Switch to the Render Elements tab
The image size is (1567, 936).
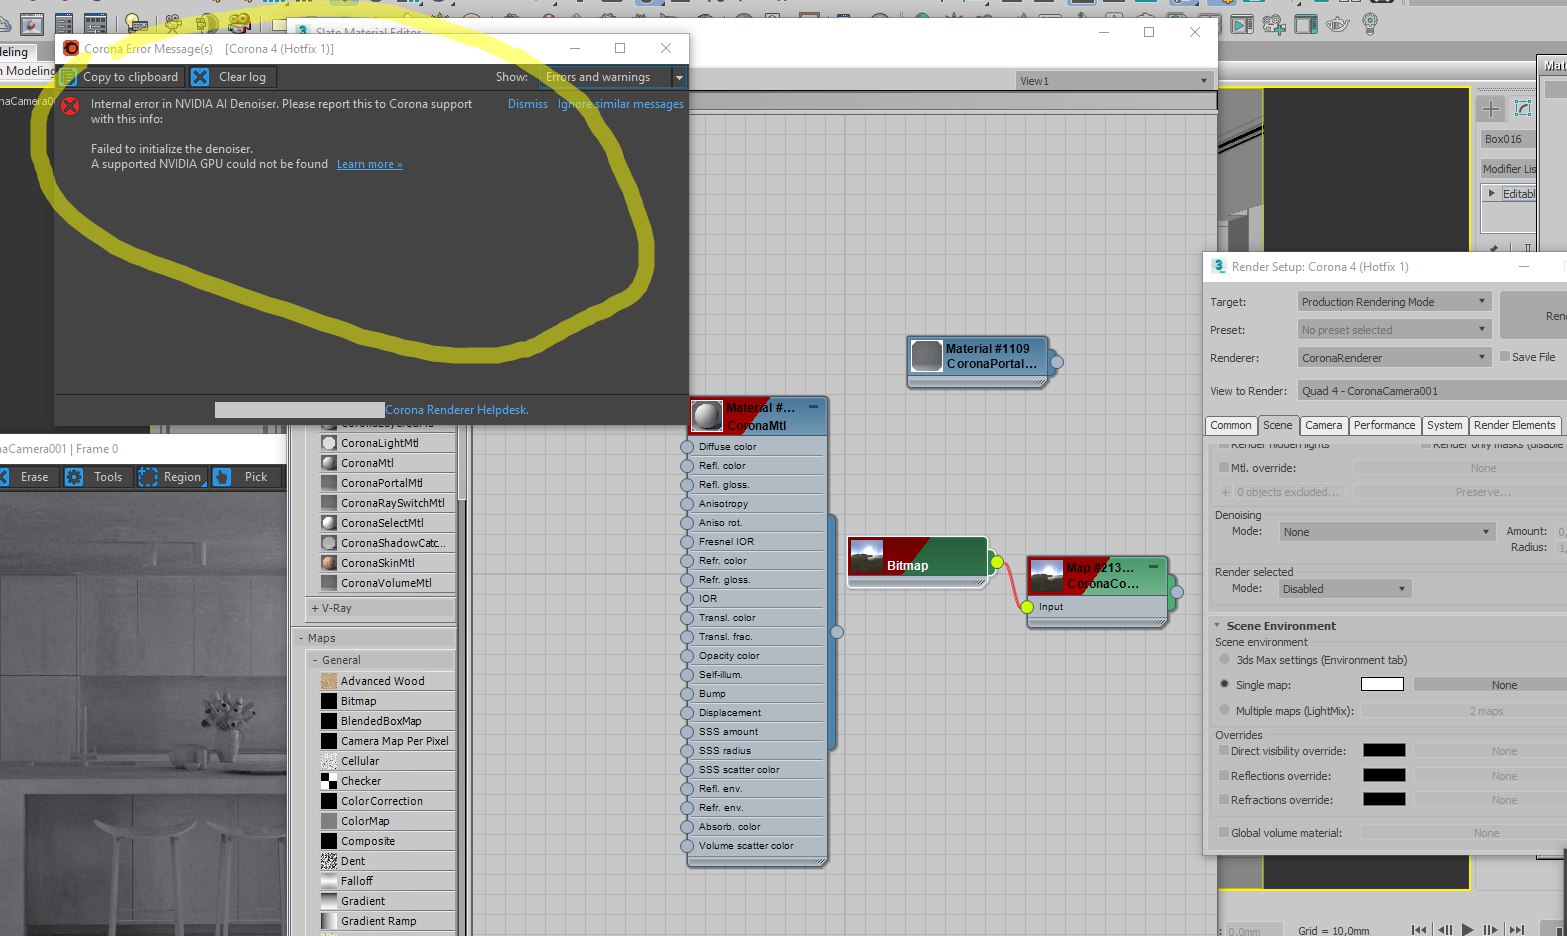(x=1514, y=425)
